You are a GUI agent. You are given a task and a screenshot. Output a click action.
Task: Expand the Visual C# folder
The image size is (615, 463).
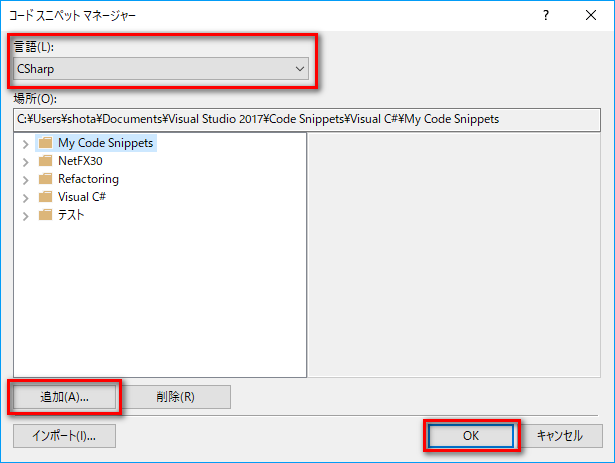pyautogui.click(x=25, y=198)
